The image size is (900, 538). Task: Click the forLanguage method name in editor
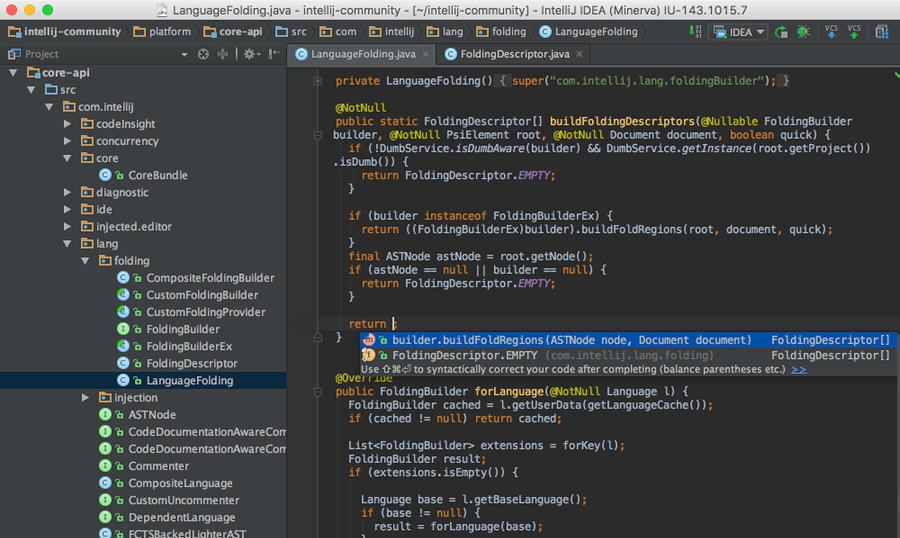[509, 392]
